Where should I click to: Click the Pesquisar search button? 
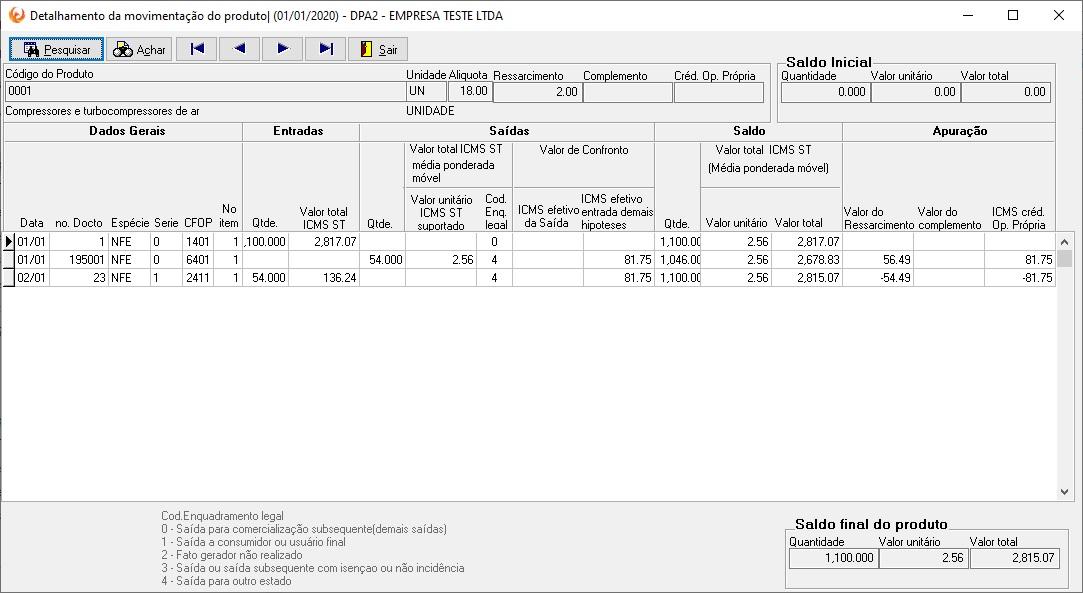(x=56, y=49)
